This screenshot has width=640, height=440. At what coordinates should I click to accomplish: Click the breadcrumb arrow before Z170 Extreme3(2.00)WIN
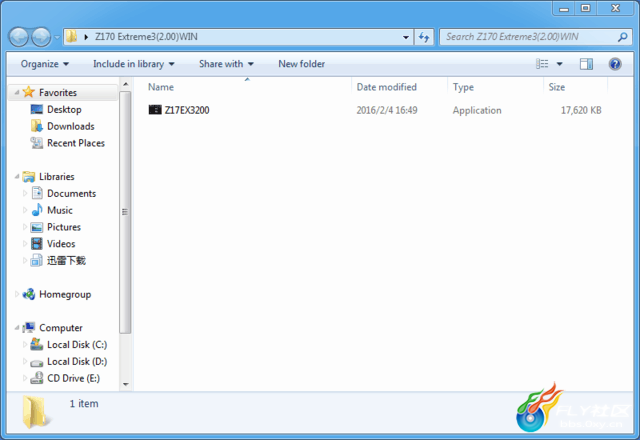click(x=86, y=37)
